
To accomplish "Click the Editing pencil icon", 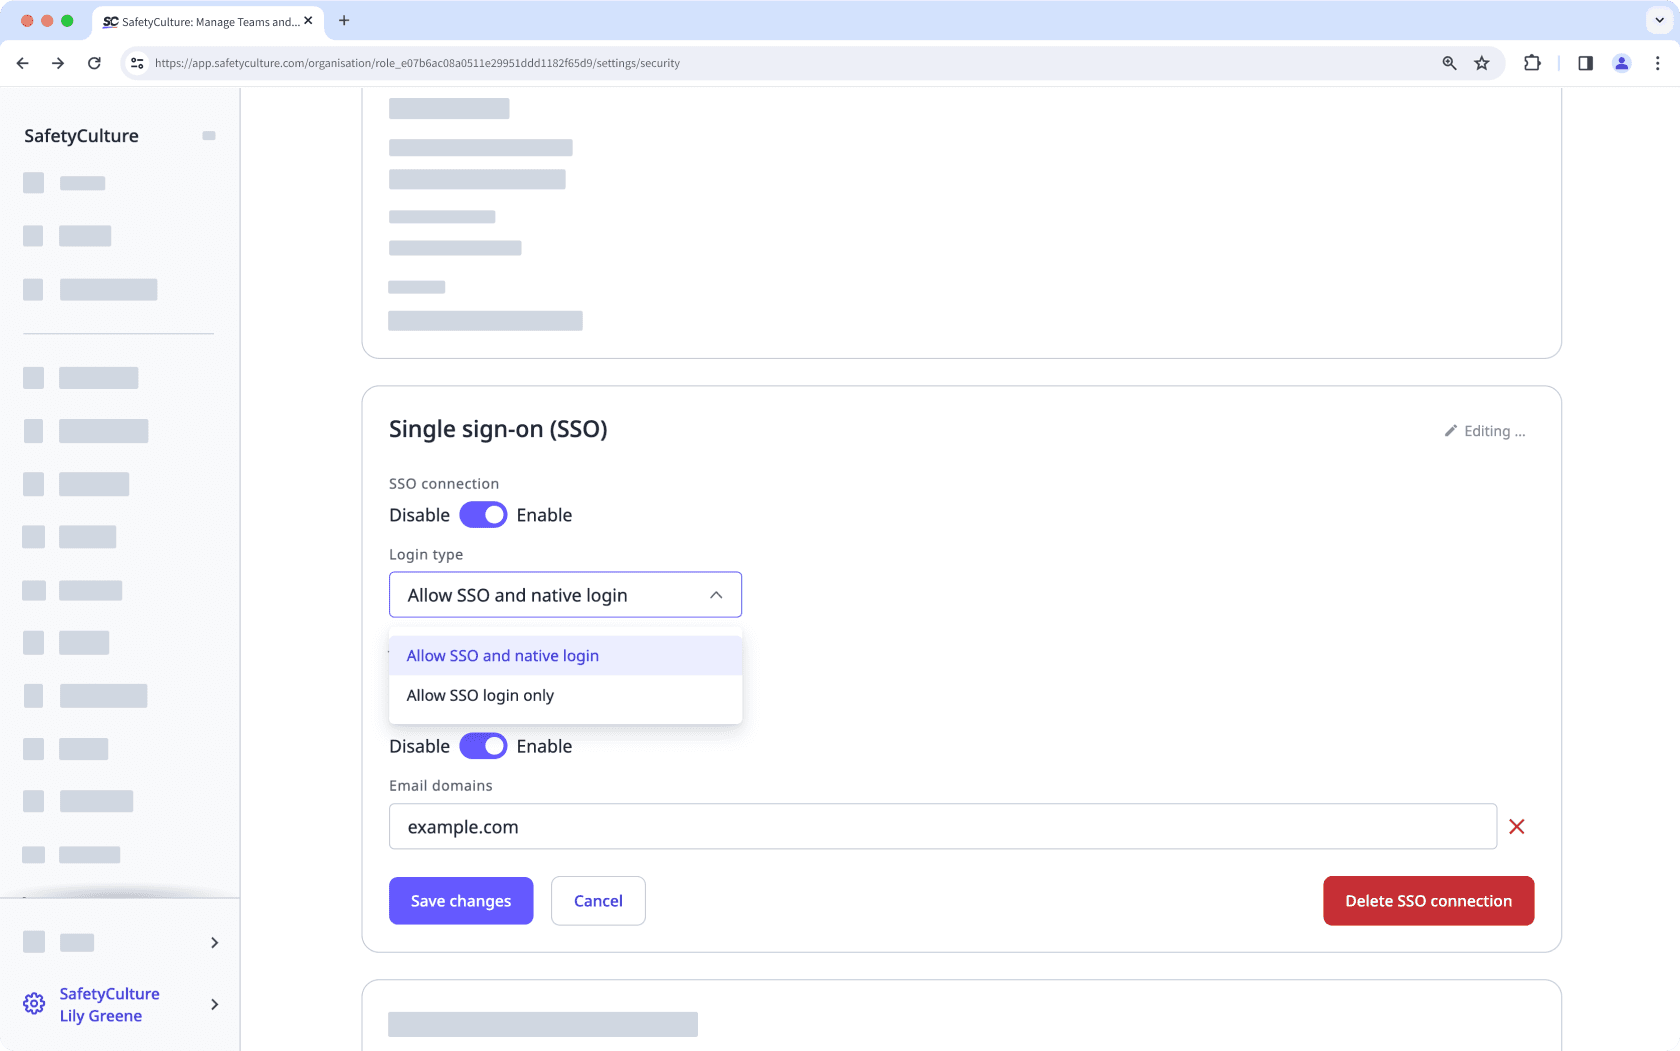I will pyautogui.click(x=1451, y=430).
